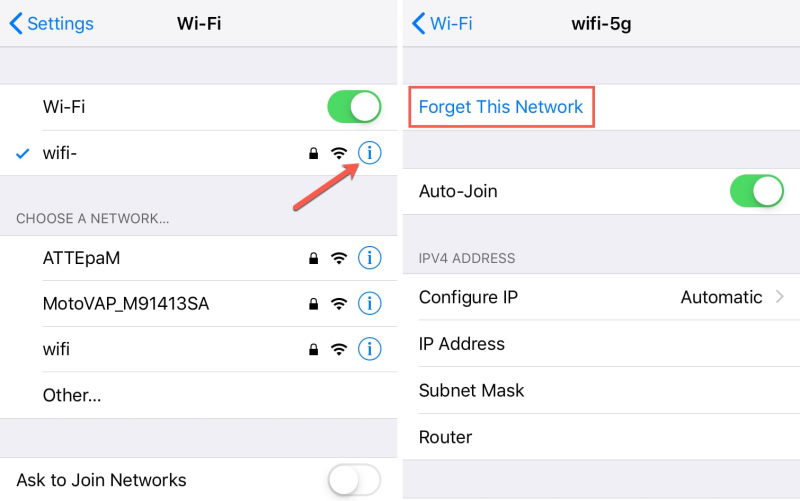Disable the Auto-Join switch
Image resolution: width=800 pixels, height=501 pixels.
click(x=757, y=191)
